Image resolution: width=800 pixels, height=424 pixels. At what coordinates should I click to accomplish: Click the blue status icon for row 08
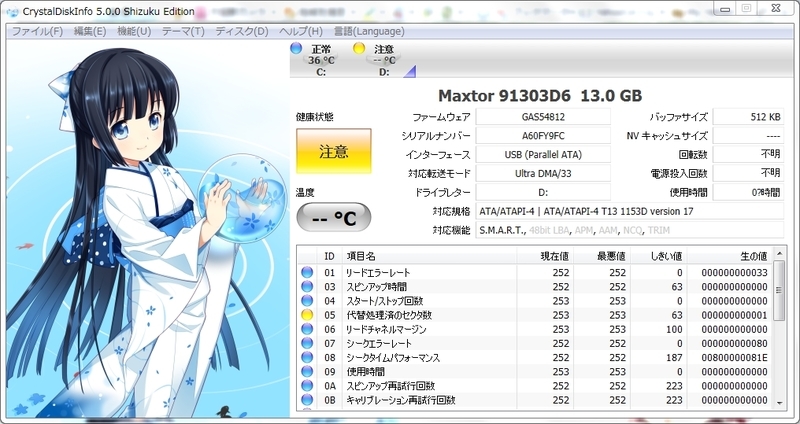[x=307, y=358]
